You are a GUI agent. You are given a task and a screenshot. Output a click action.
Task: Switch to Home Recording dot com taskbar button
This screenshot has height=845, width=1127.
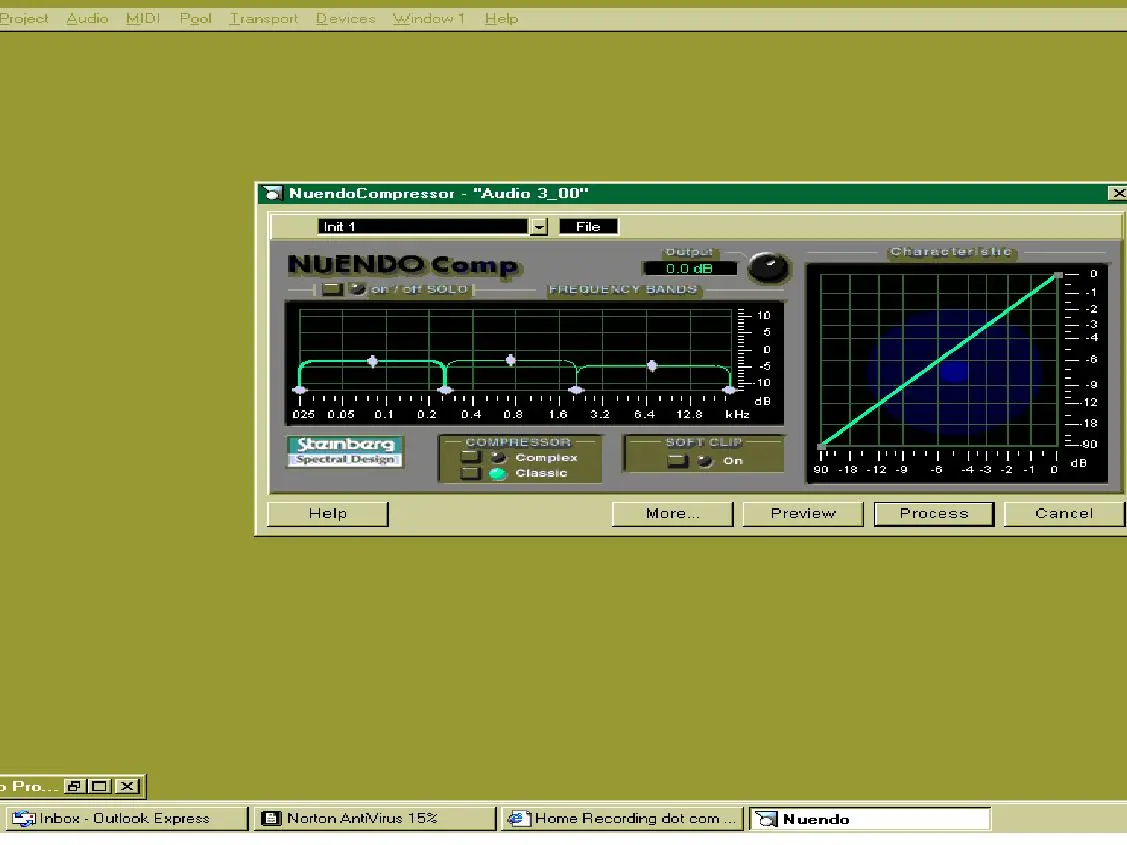622,818
